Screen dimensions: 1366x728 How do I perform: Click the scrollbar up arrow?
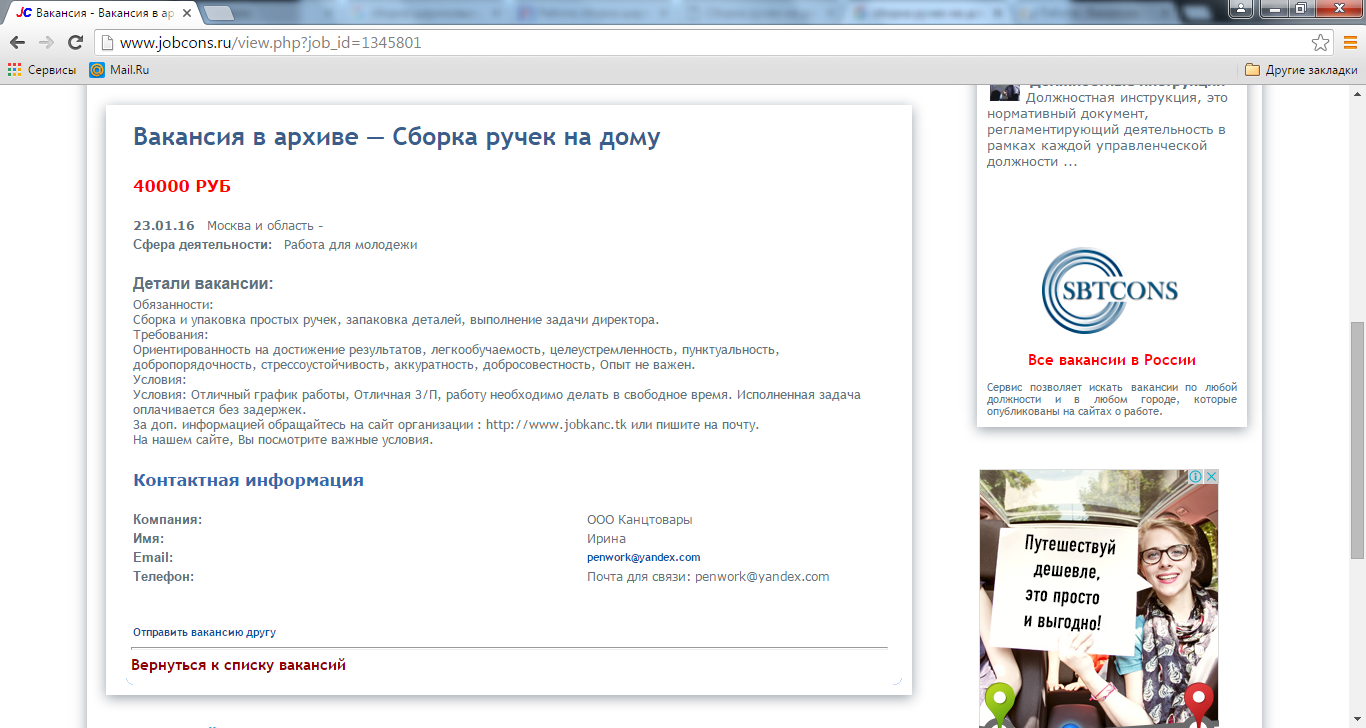click(x=1357, y=92)
